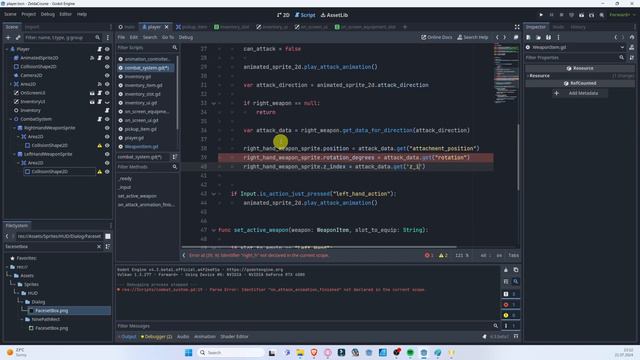Collapse the CombatSystem node
Image resolution: width=640 pixels, height=360 pixels.
pyautogui.click(x=11, y=119)
